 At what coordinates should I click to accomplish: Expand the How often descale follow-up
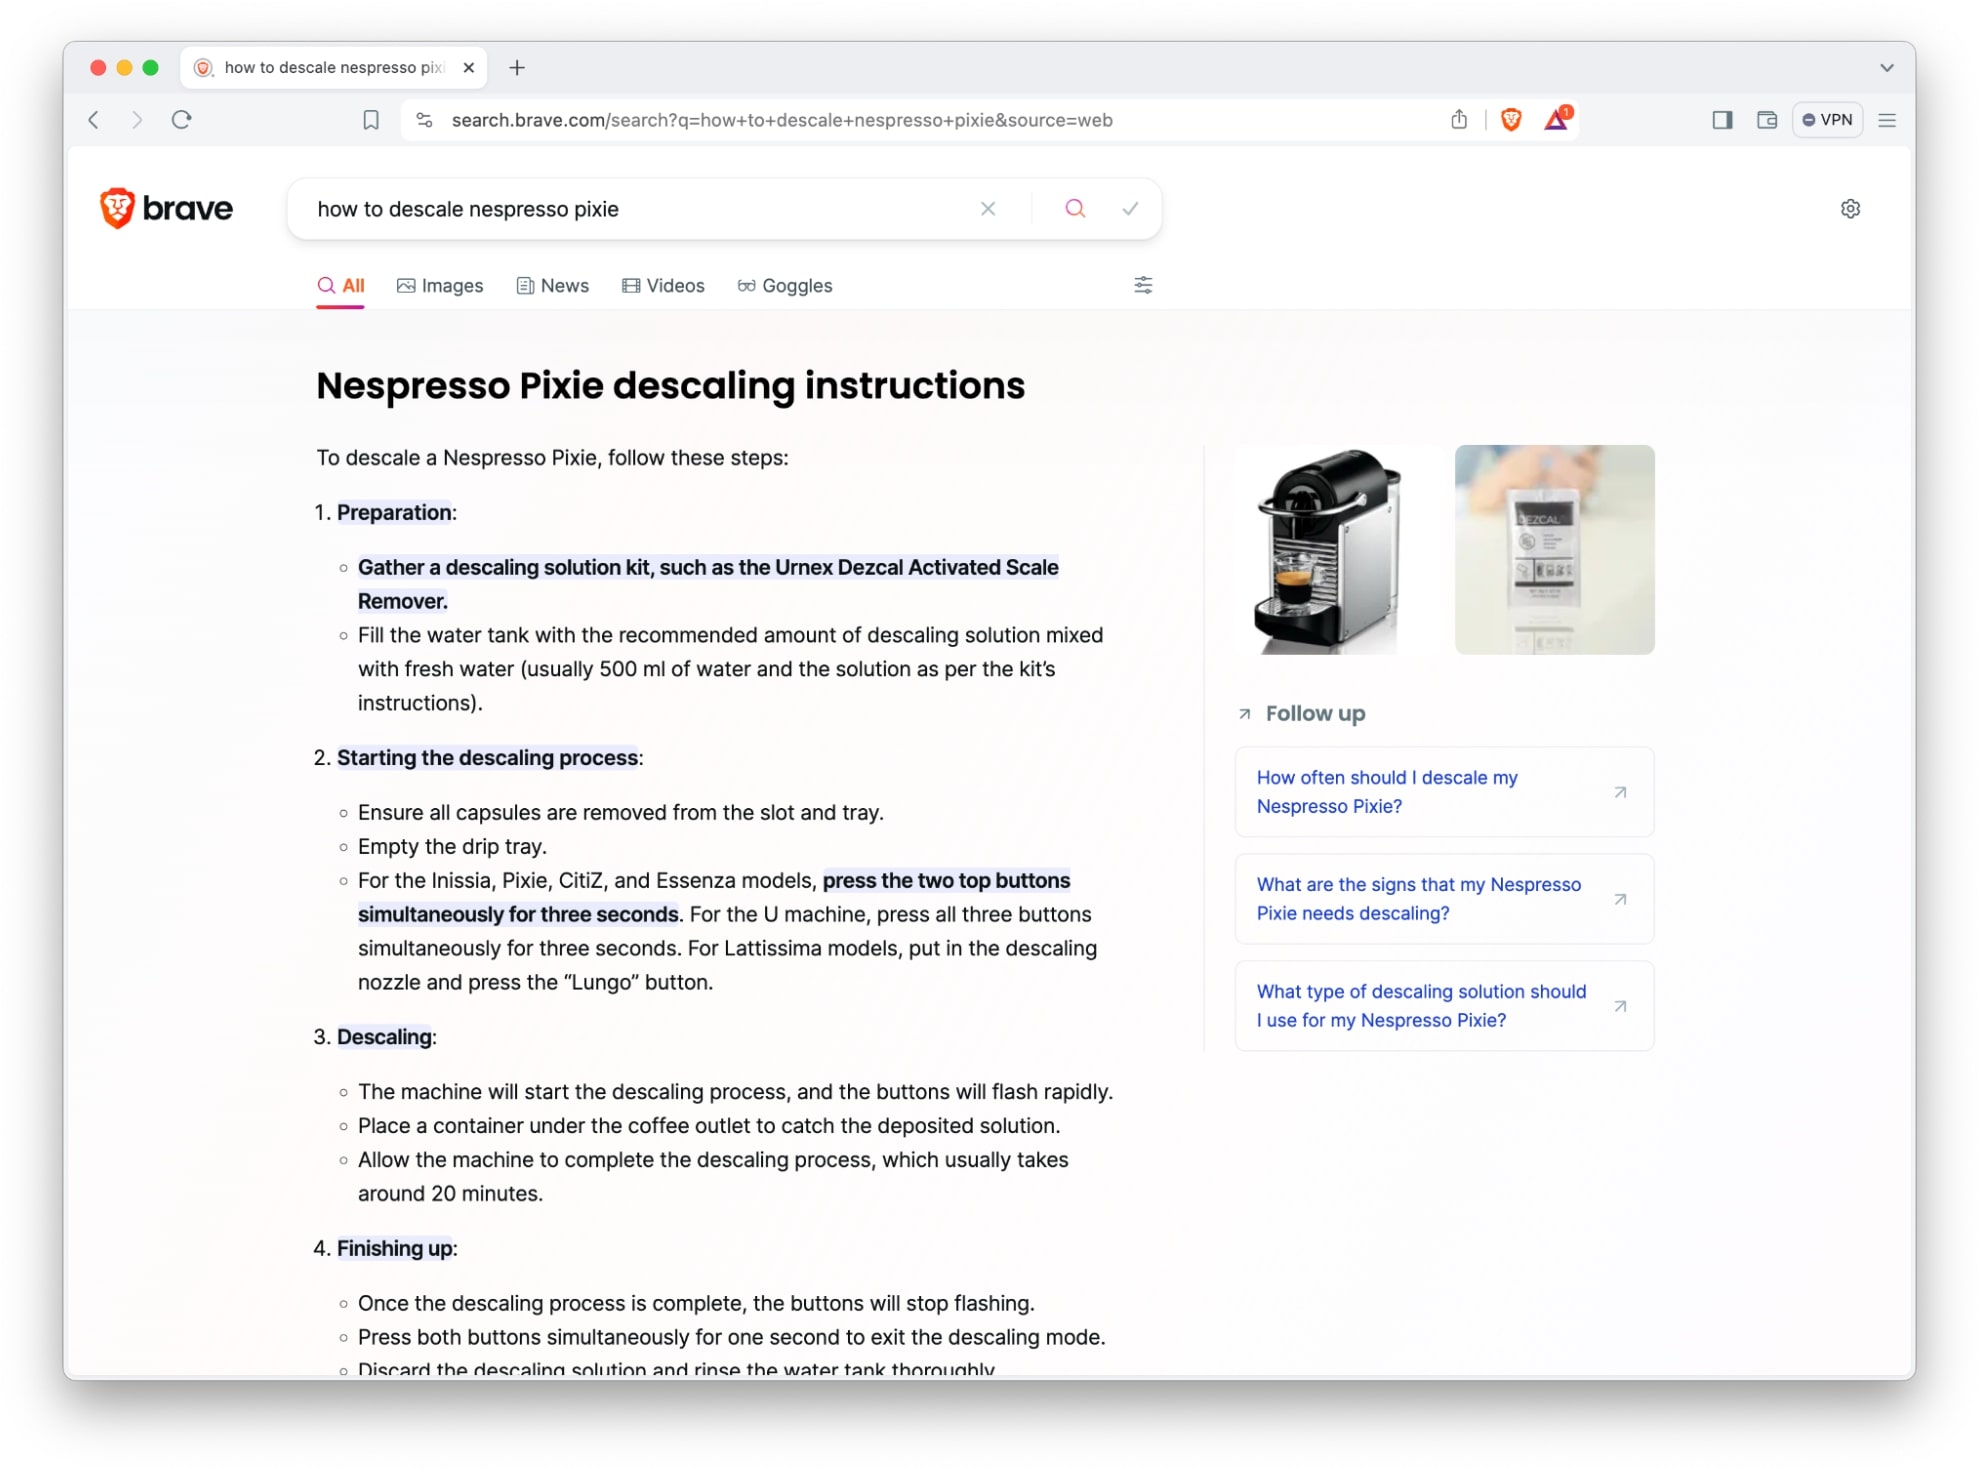point(1443,791)
